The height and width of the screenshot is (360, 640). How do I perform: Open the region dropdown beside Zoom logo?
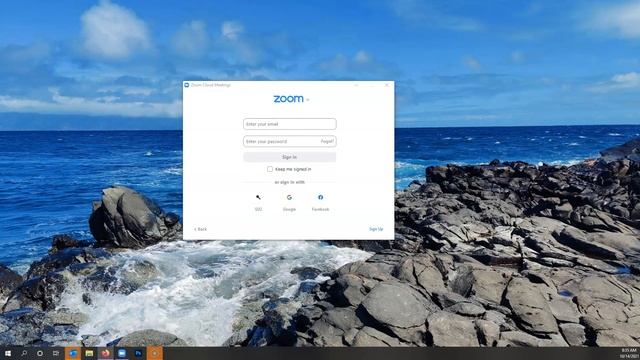308,100
